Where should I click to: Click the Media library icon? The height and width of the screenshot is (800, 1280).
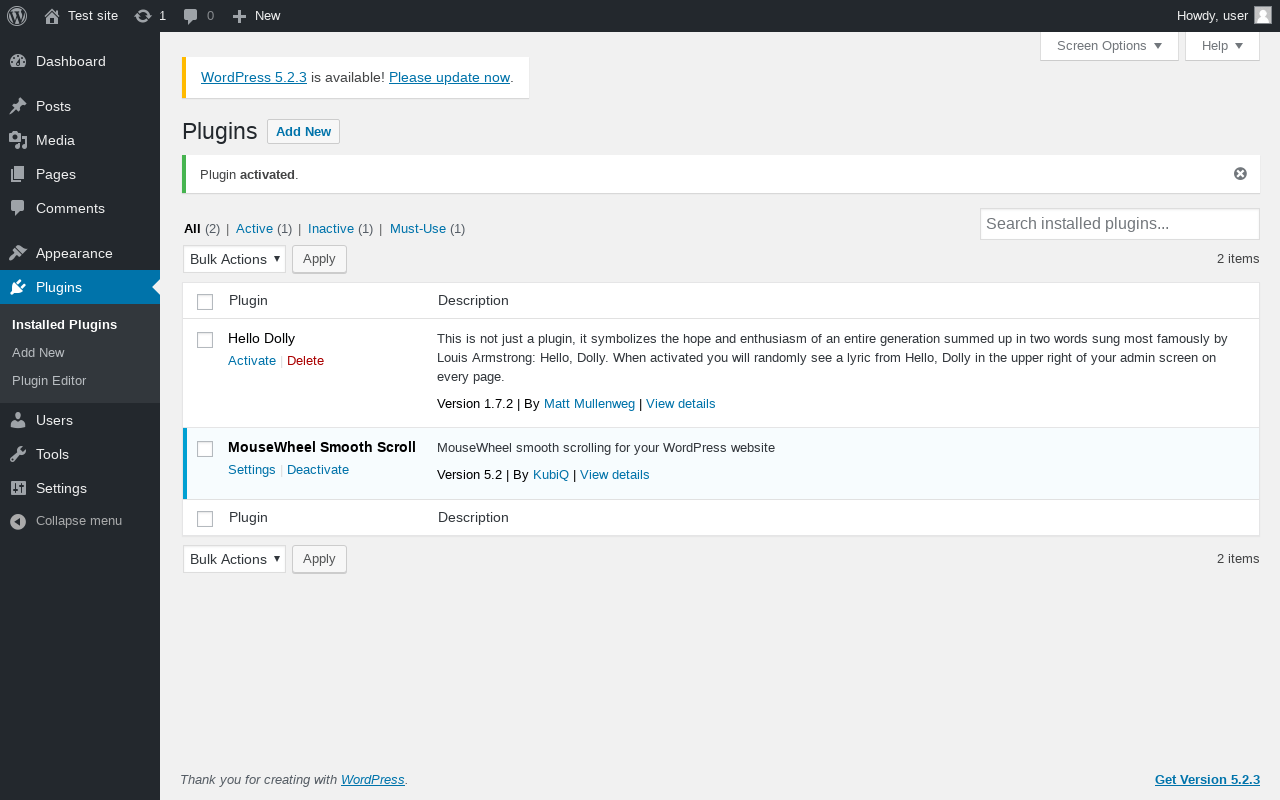pos(18,140)
